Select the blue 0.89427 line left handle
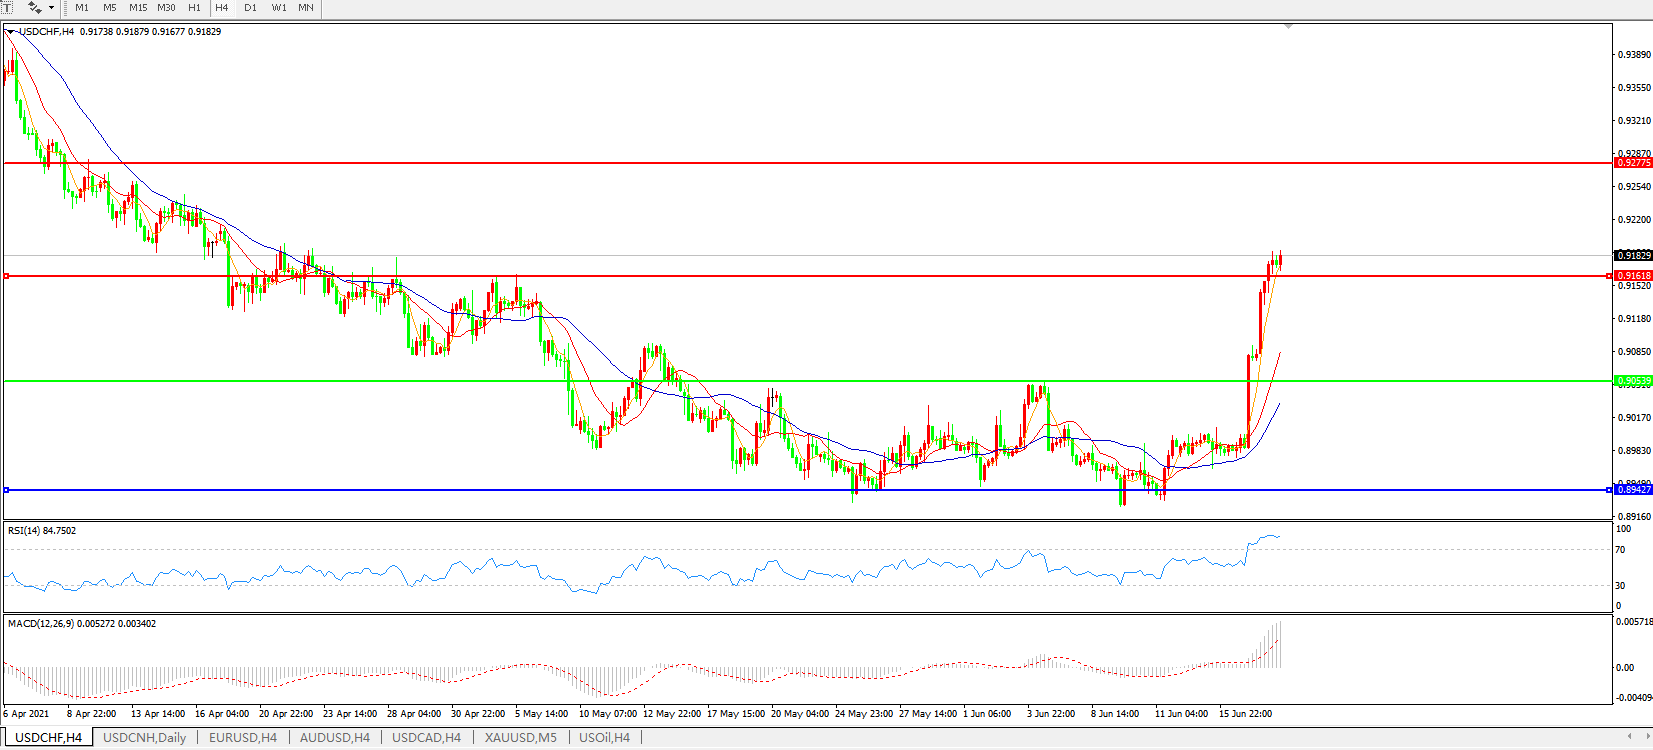 coord(7,490)
